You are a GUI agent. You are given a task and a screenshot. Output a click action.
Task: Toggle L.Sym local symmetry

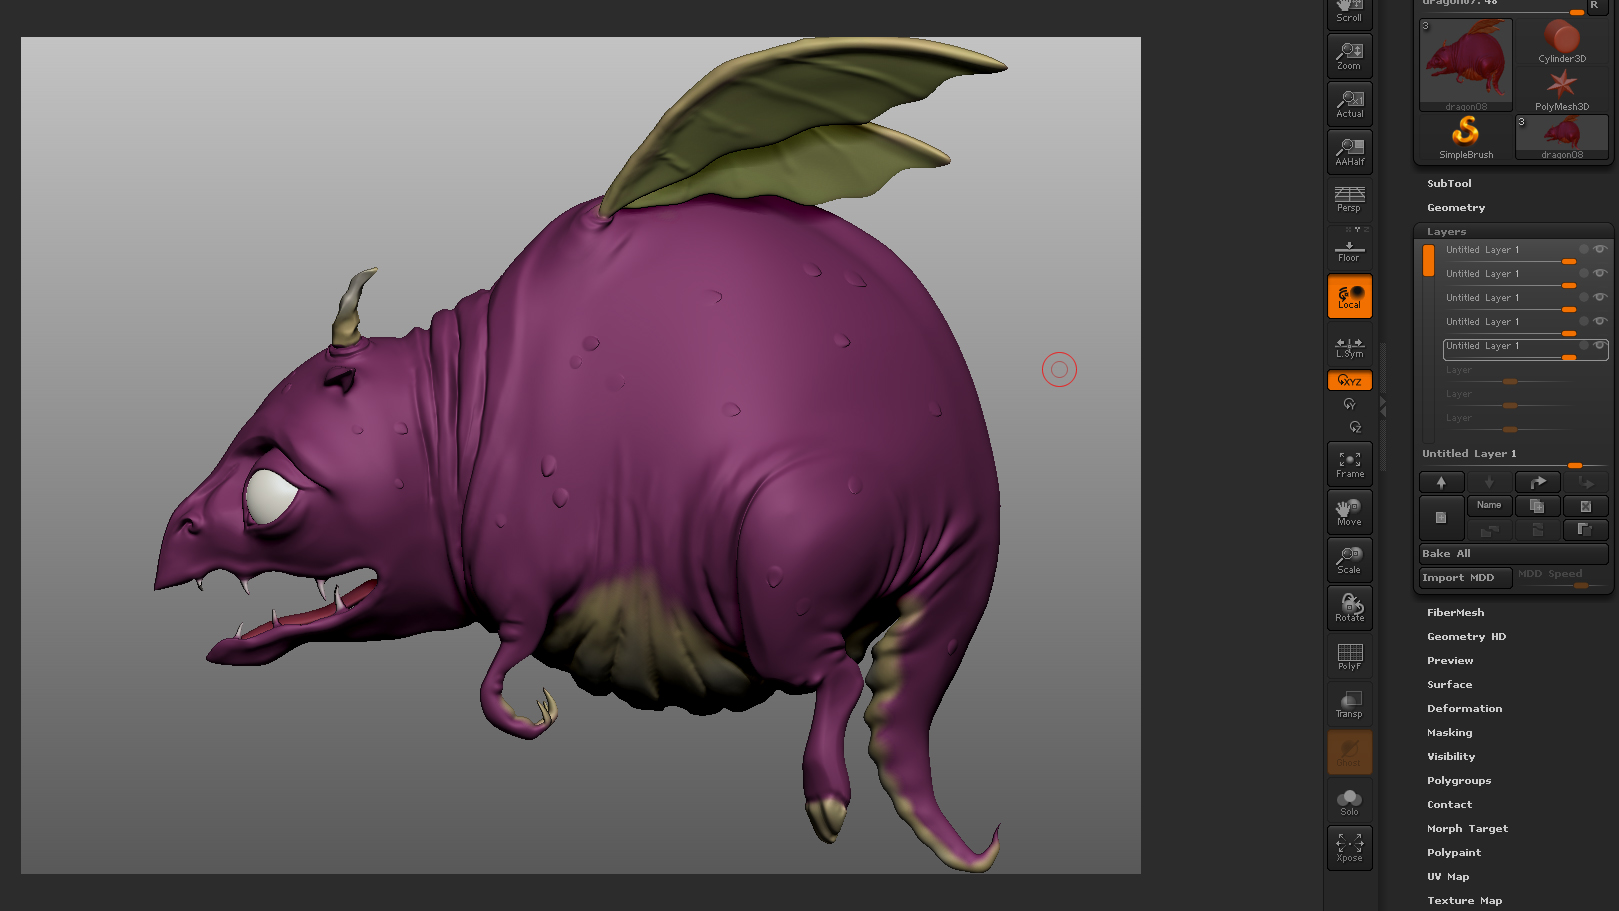(1349, 345)
